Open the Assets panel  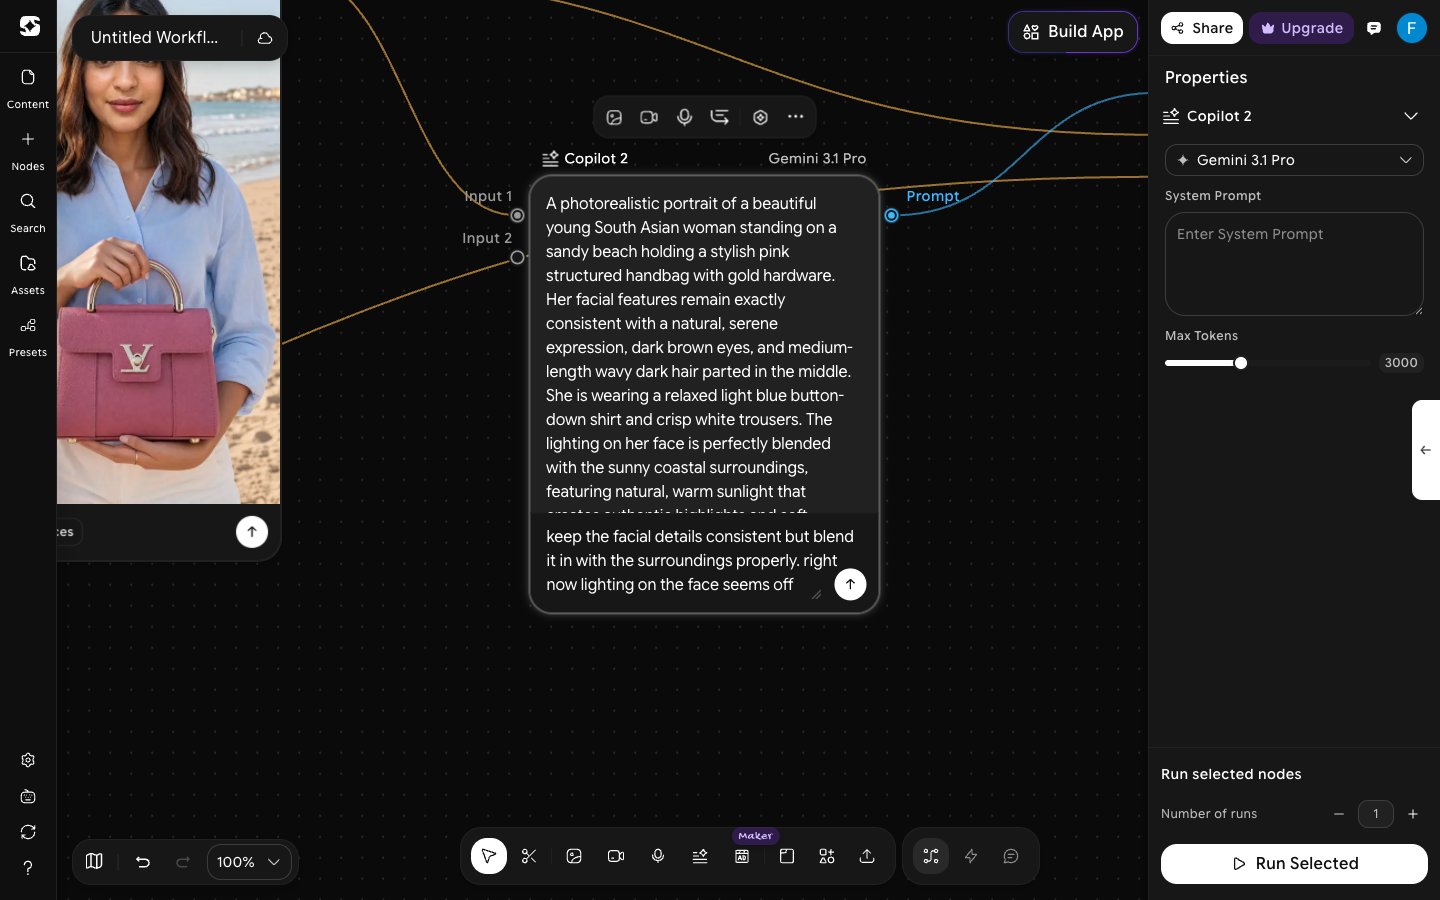click(x=28, y=274)
